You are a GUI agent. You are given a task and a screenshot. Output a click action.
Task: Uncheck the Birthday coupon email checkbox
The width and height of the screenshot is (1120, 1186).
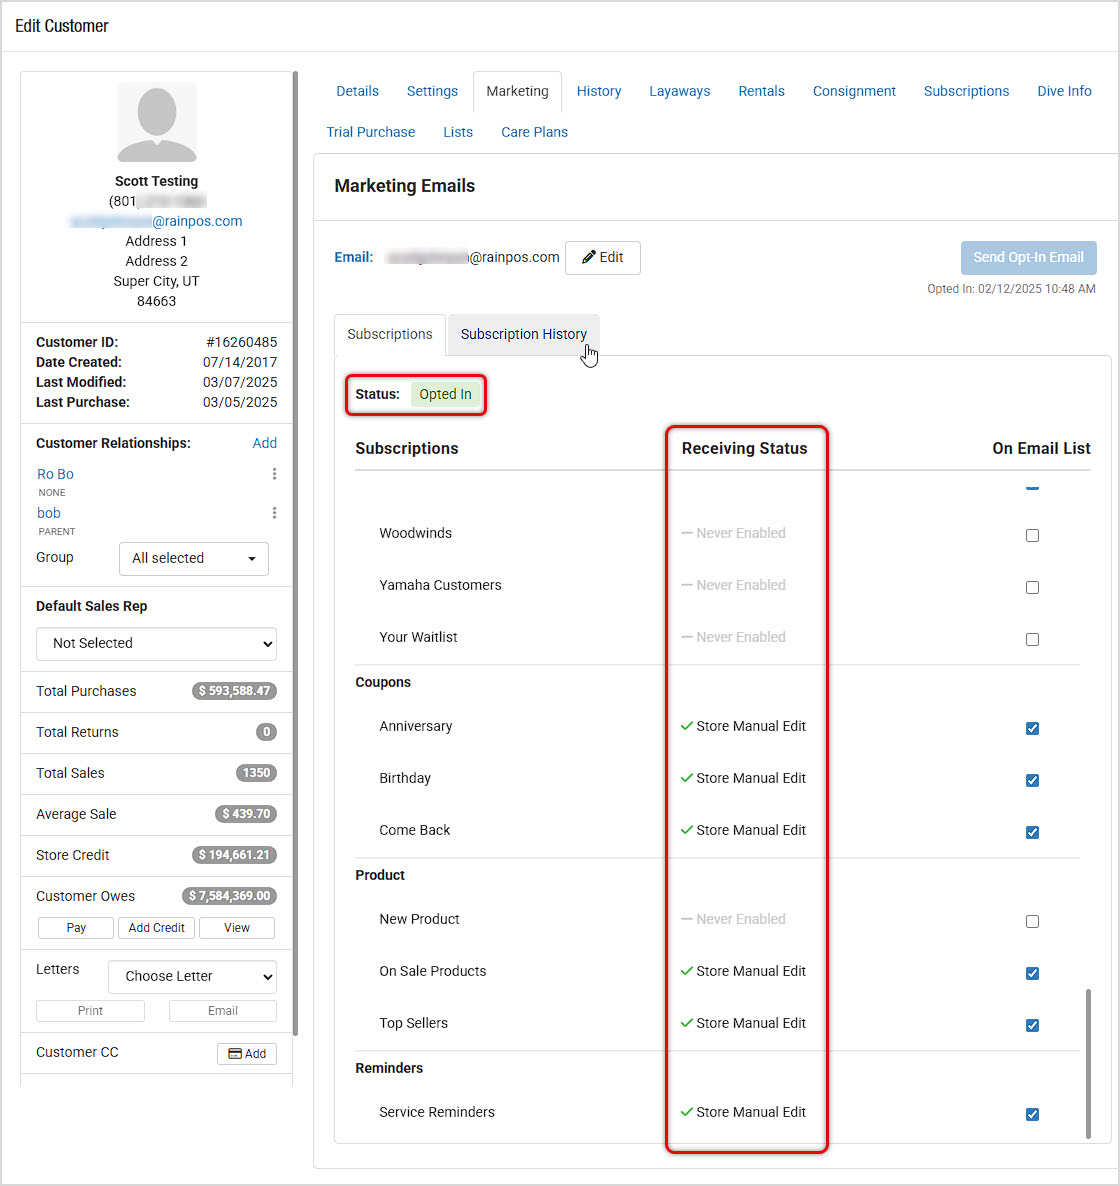point(1032,780)
